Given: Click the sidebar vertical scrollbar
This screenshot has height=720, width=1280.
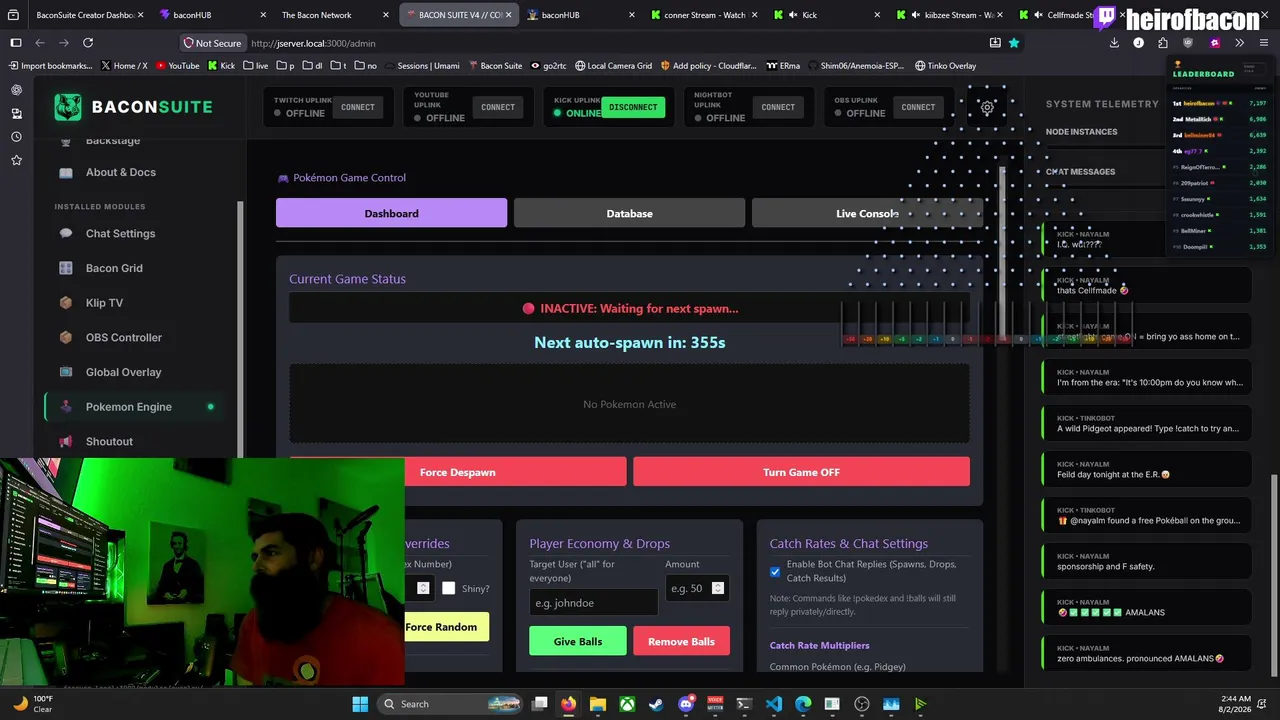Looking at the screenshot, I should click(240, 330).
